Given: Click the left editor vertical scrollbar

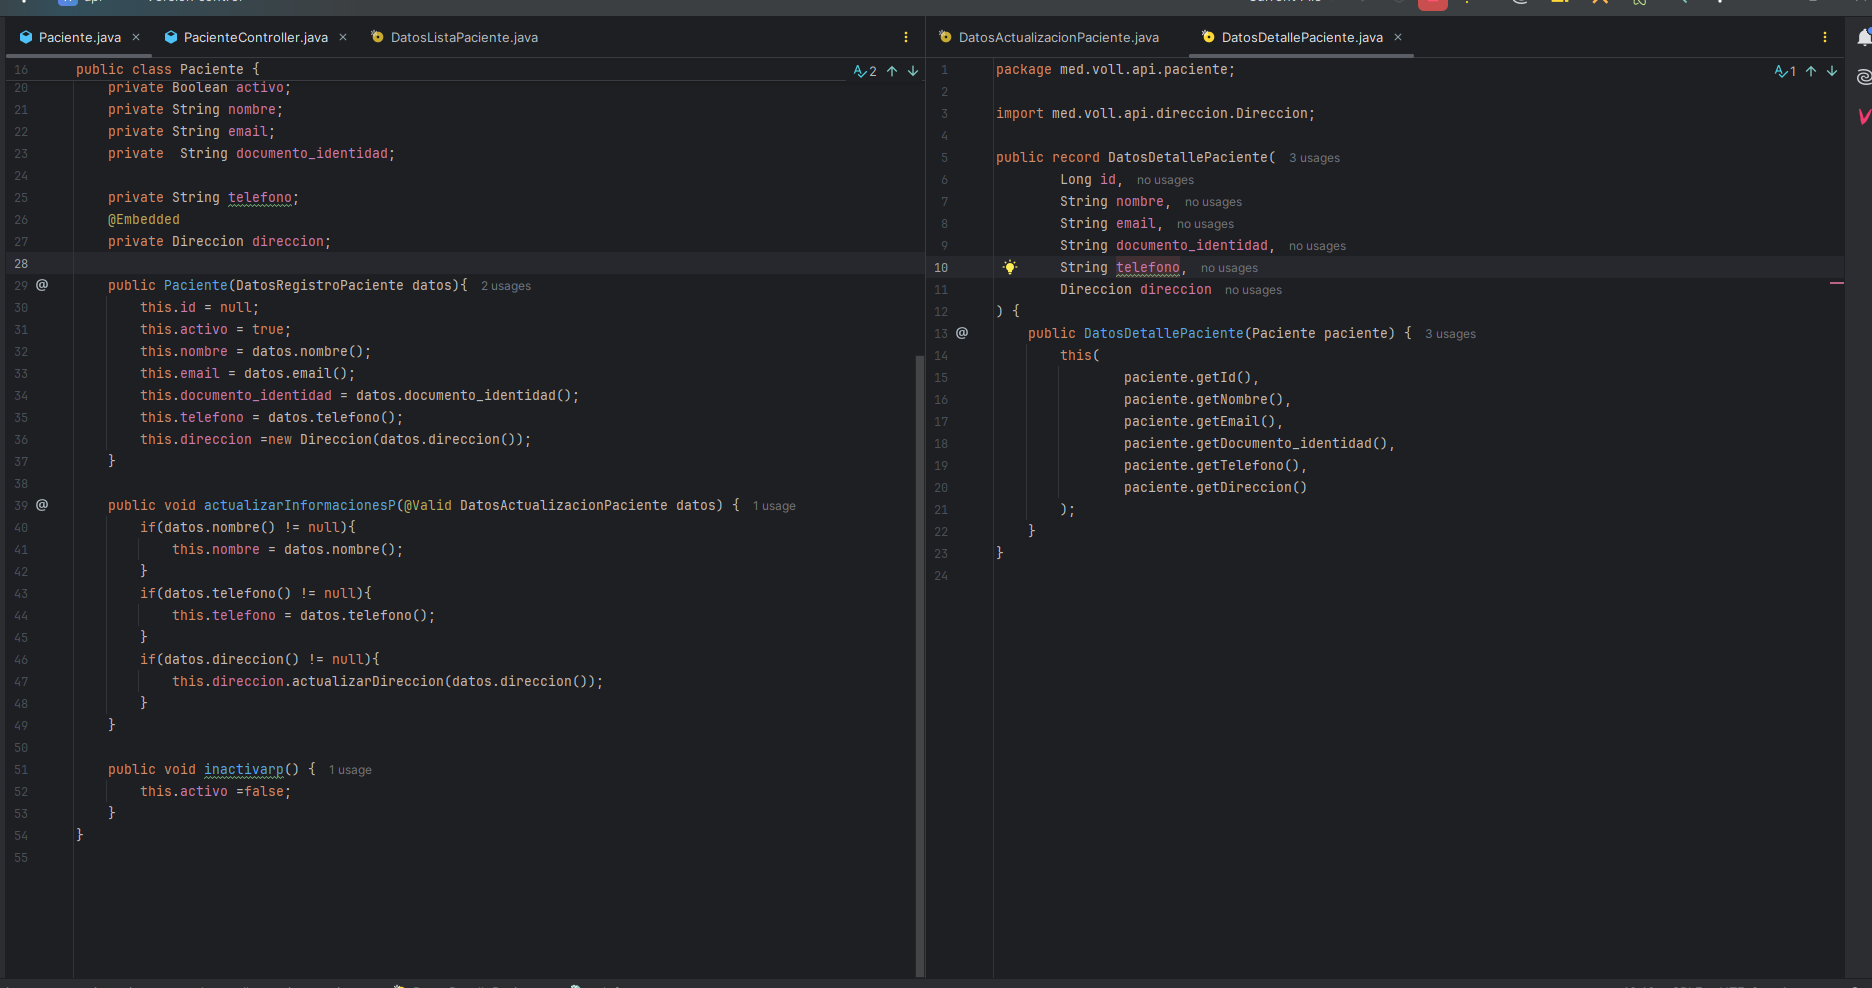Looking at the screenshot, I should [x=919, y=665].
